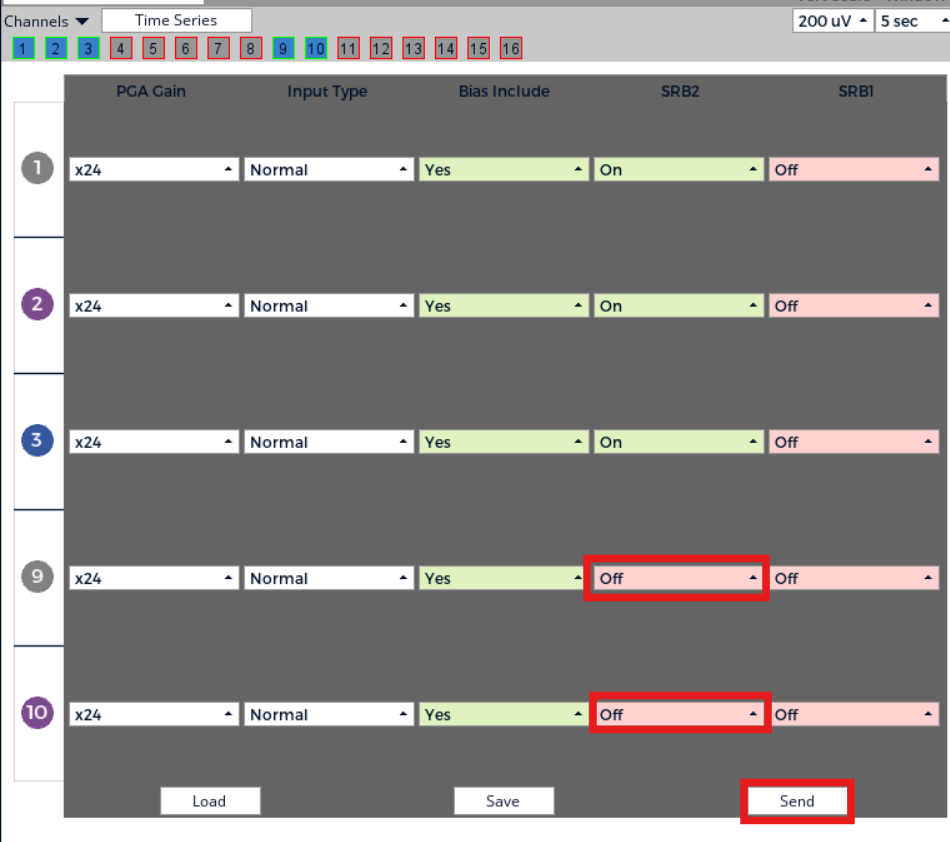Screen dimensions: 950x842
Task: Click the round channel 9 on/off icon
Action: pyautogui.click(x=38, y=577)
